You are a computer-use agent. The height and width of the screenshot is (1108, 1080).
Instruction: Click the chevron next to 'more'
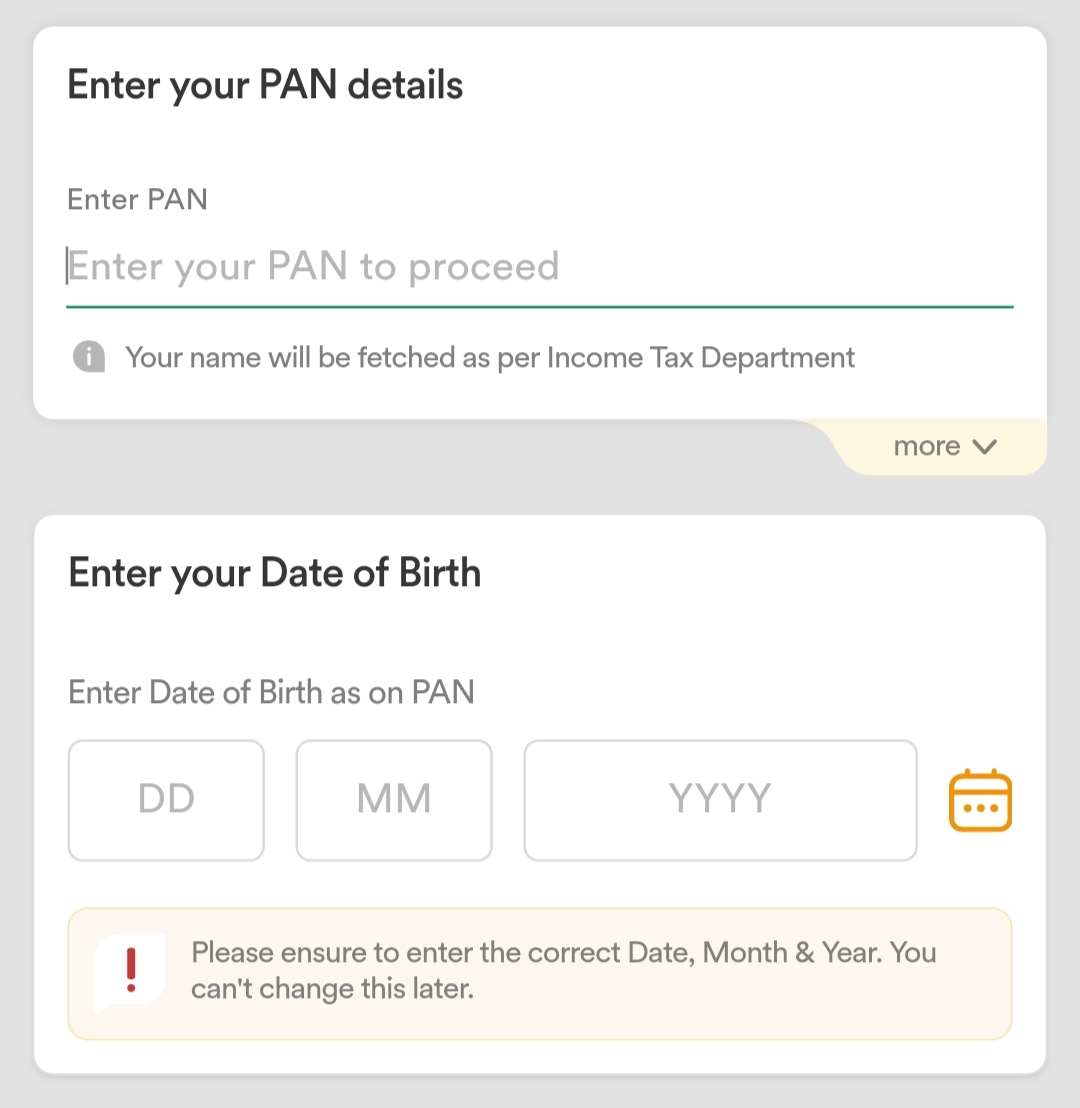pyautogui.click(x=987, y=447)
